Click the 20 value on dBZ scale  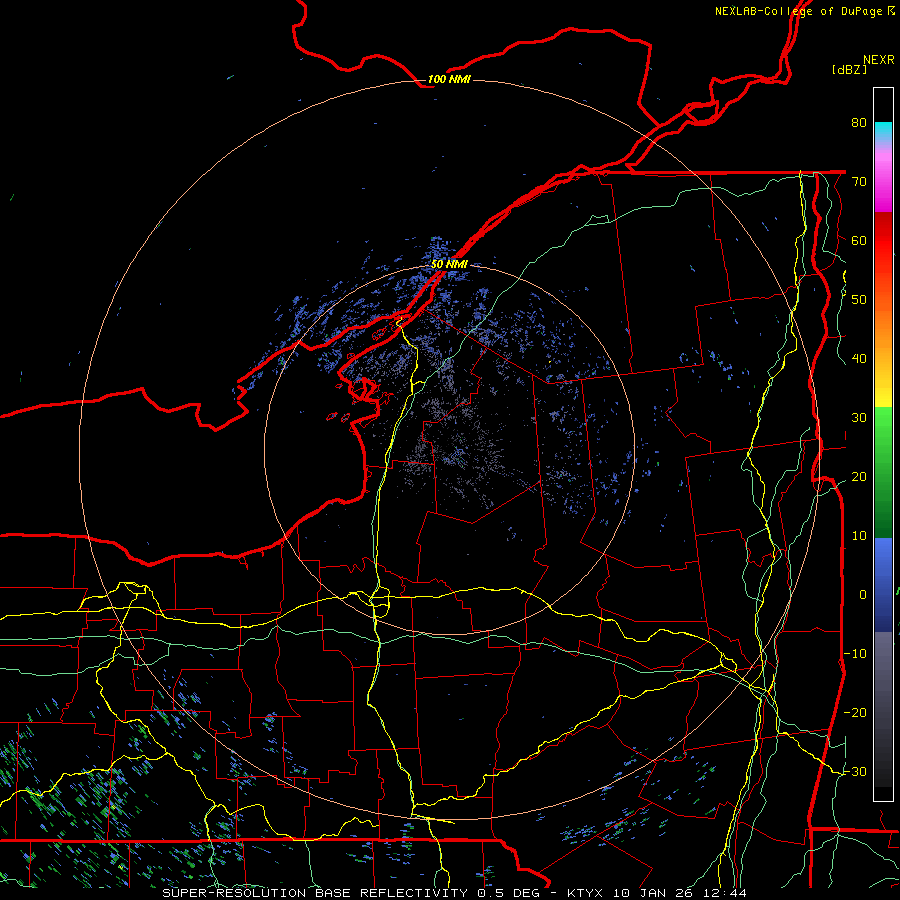(x=859, y=476)
